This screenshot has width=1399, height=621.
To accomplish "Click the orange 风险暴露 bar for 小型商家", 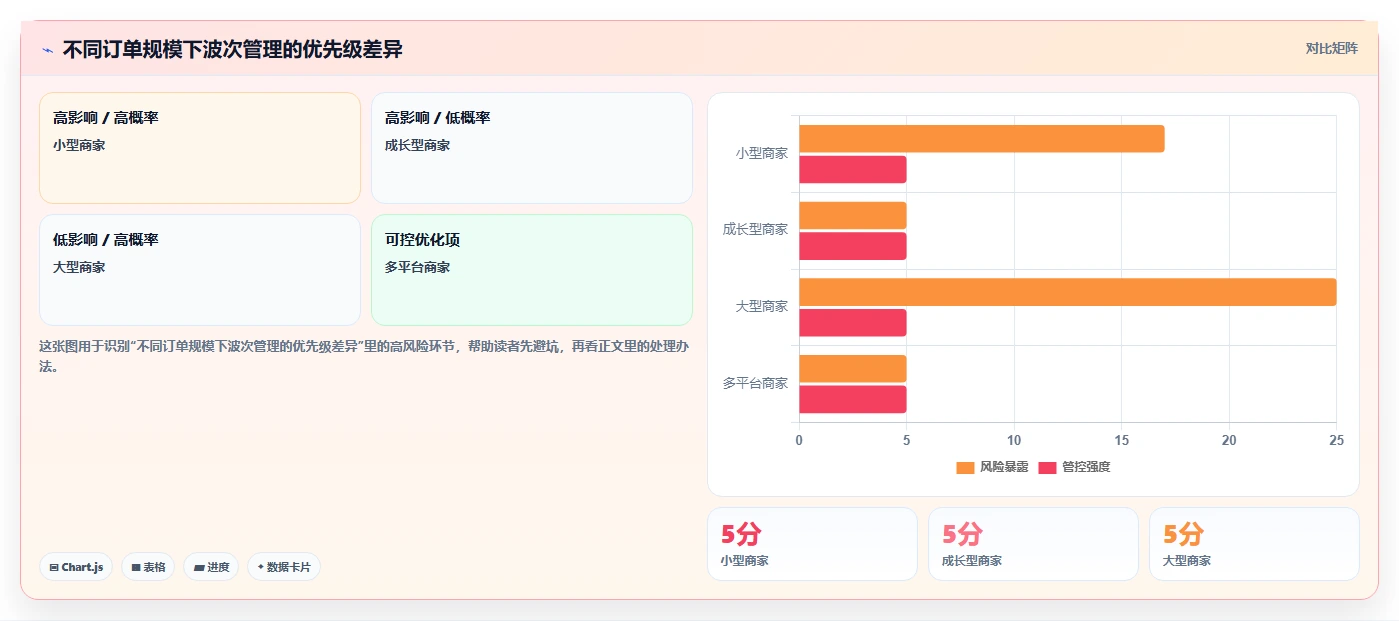I will 982,139.
